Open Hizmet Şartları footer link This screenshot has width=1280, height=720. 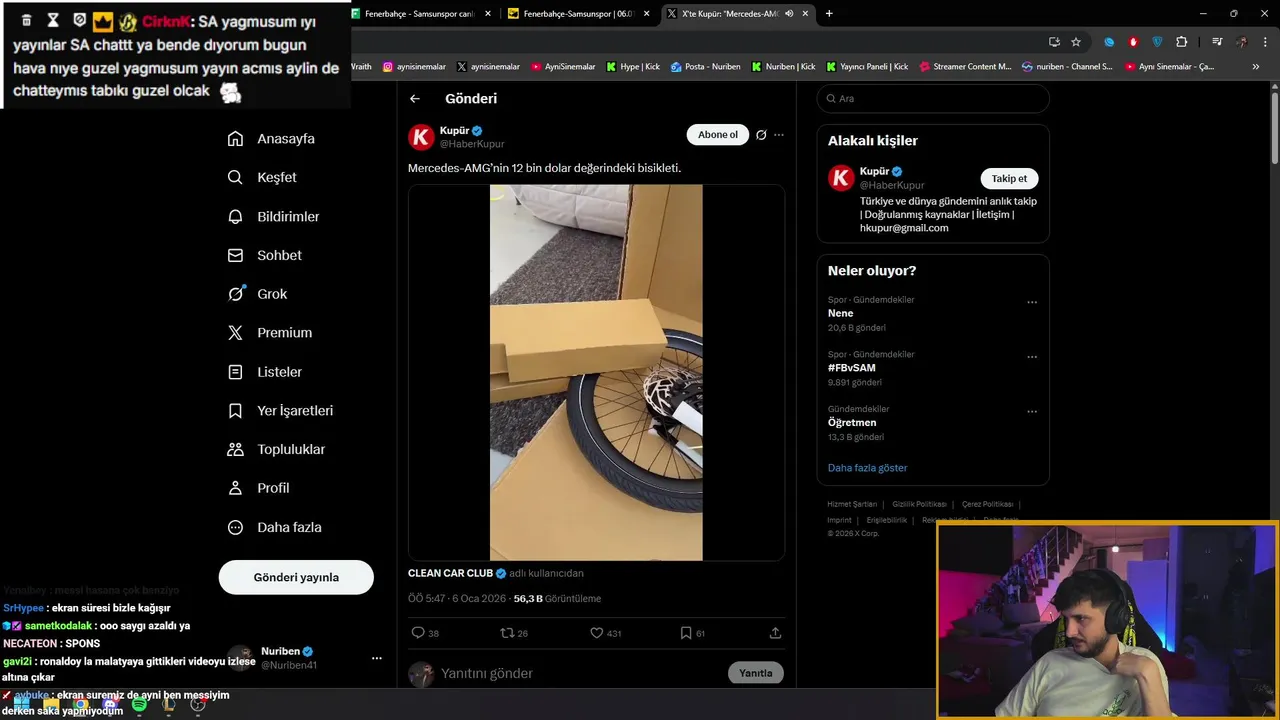click(852, 504)
